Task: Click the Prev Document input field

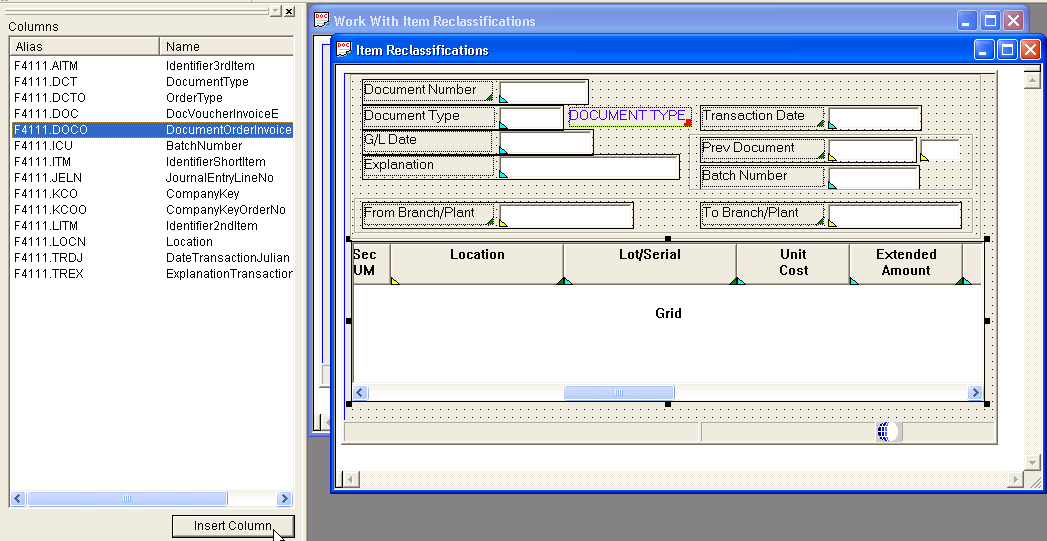Action: pos(871,150)
